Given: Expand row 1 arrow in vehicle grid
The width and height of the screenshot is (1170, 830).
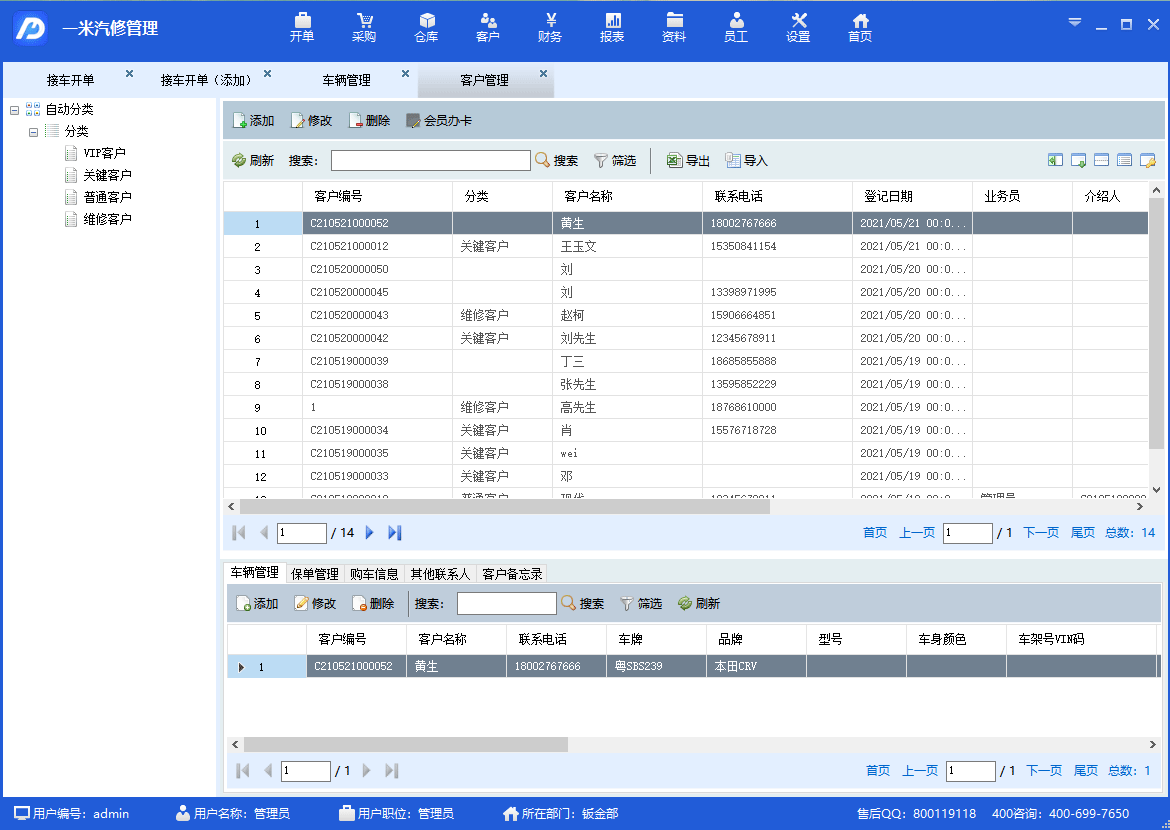Looking at the screenshot, I should pos(240,667).
